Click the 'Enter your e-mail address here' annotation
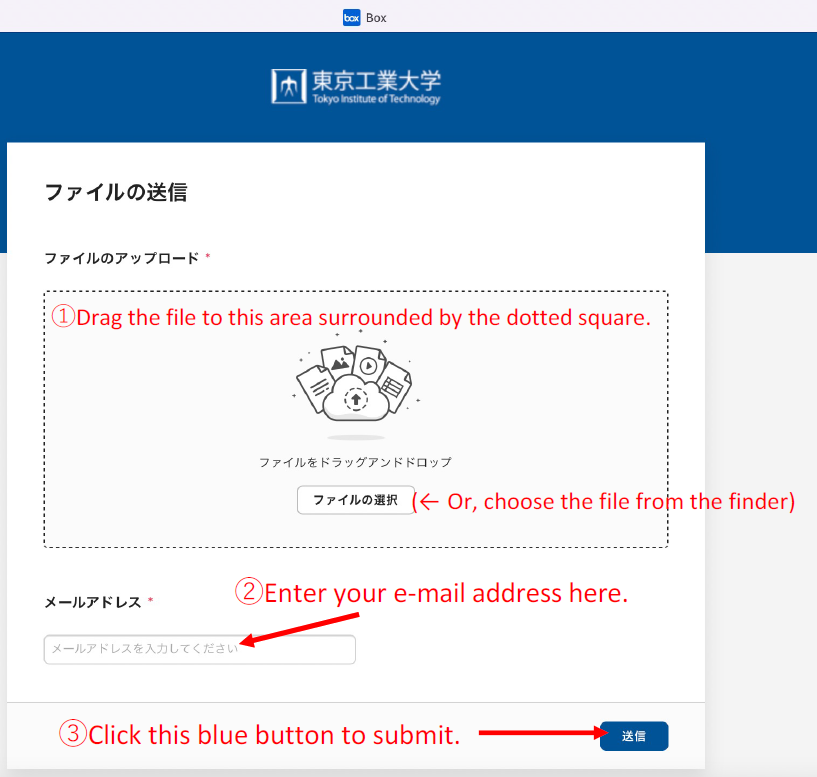817x777 pixels. coord(431,593)
